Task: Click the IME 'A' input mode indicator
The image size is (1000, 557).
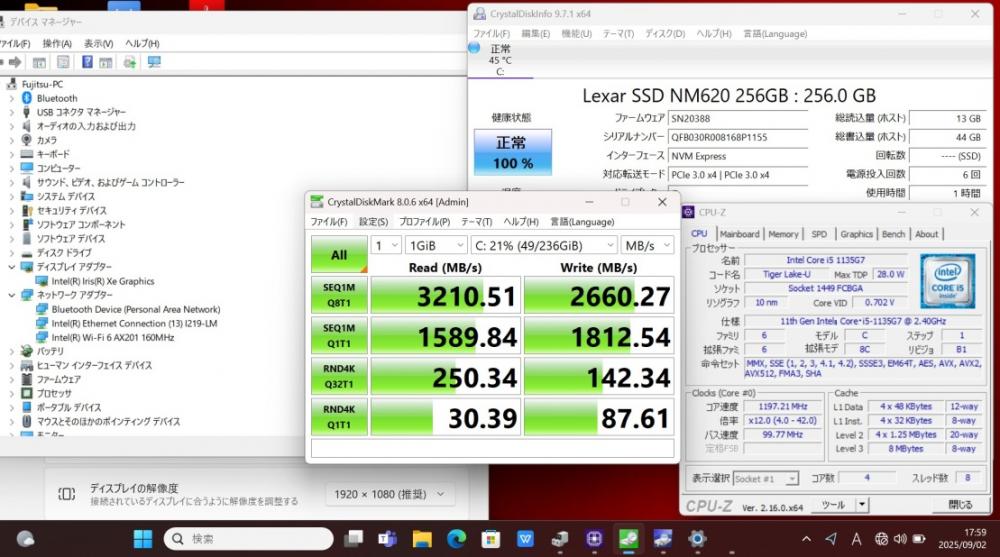Action: [856, 539]
